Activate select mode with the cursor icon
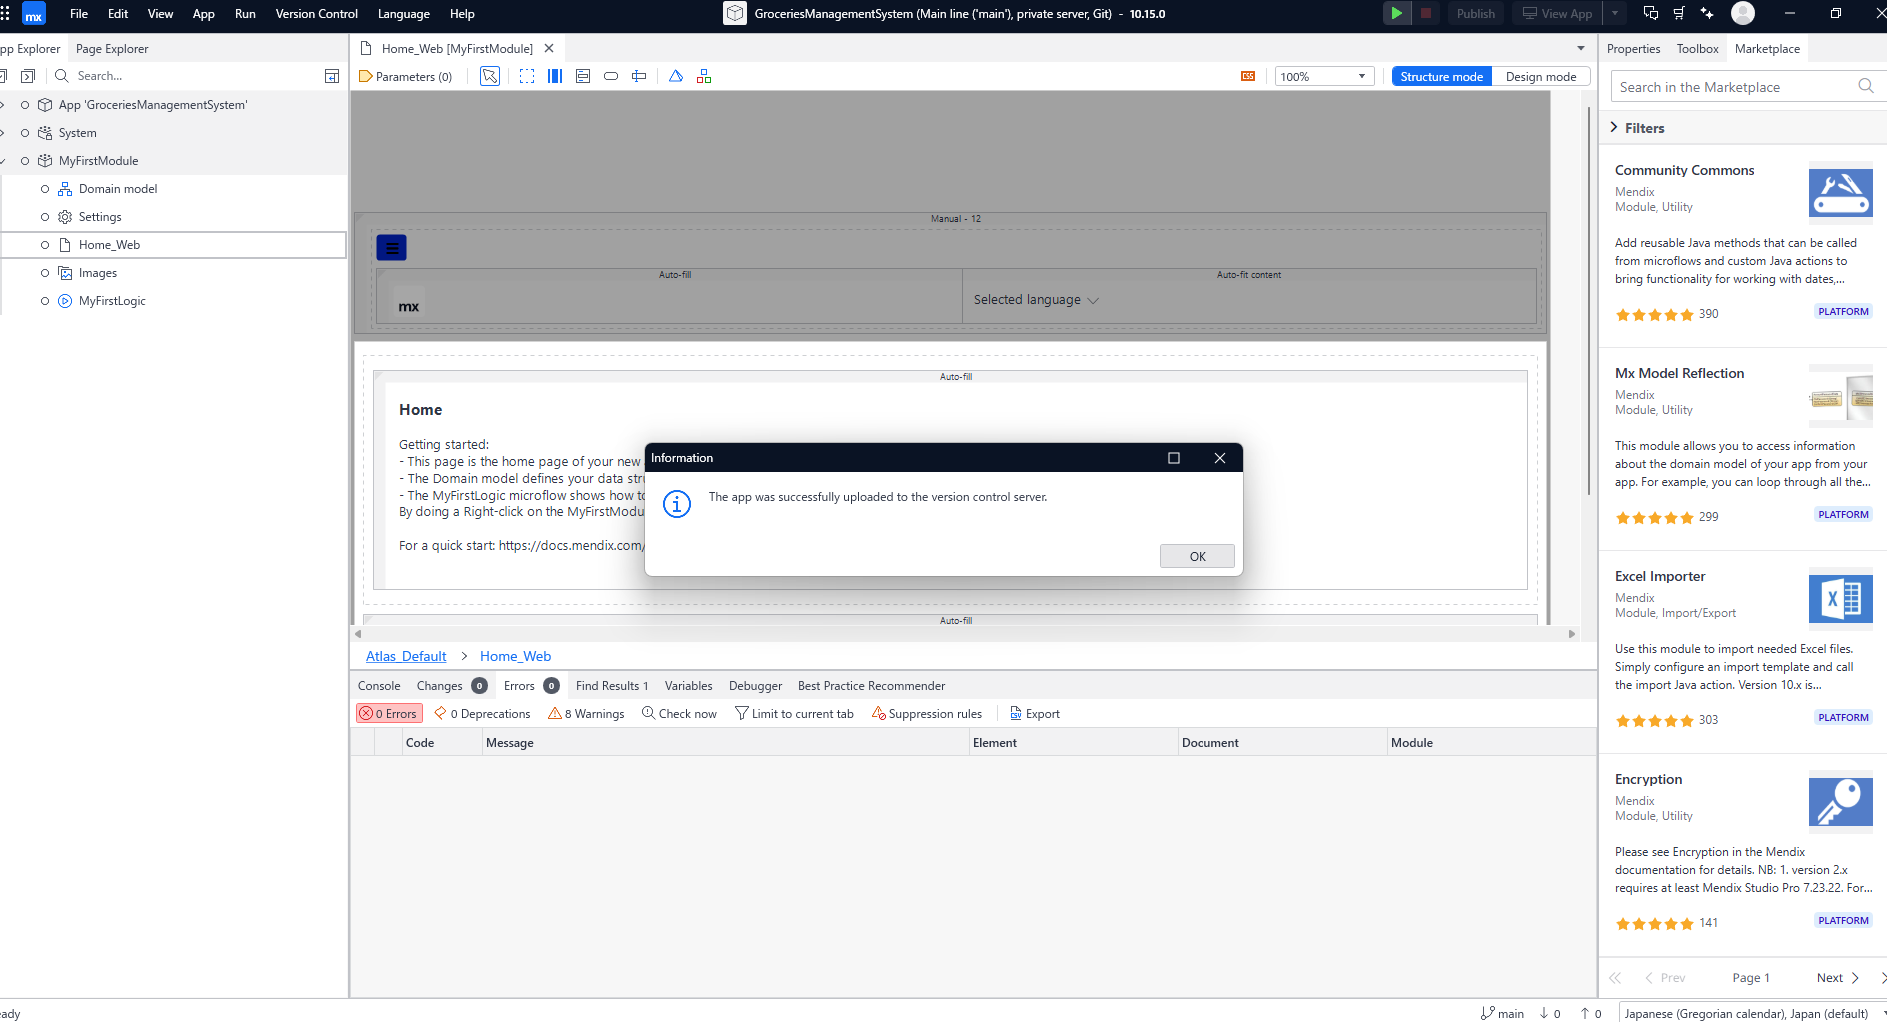 tap(489, 75)
